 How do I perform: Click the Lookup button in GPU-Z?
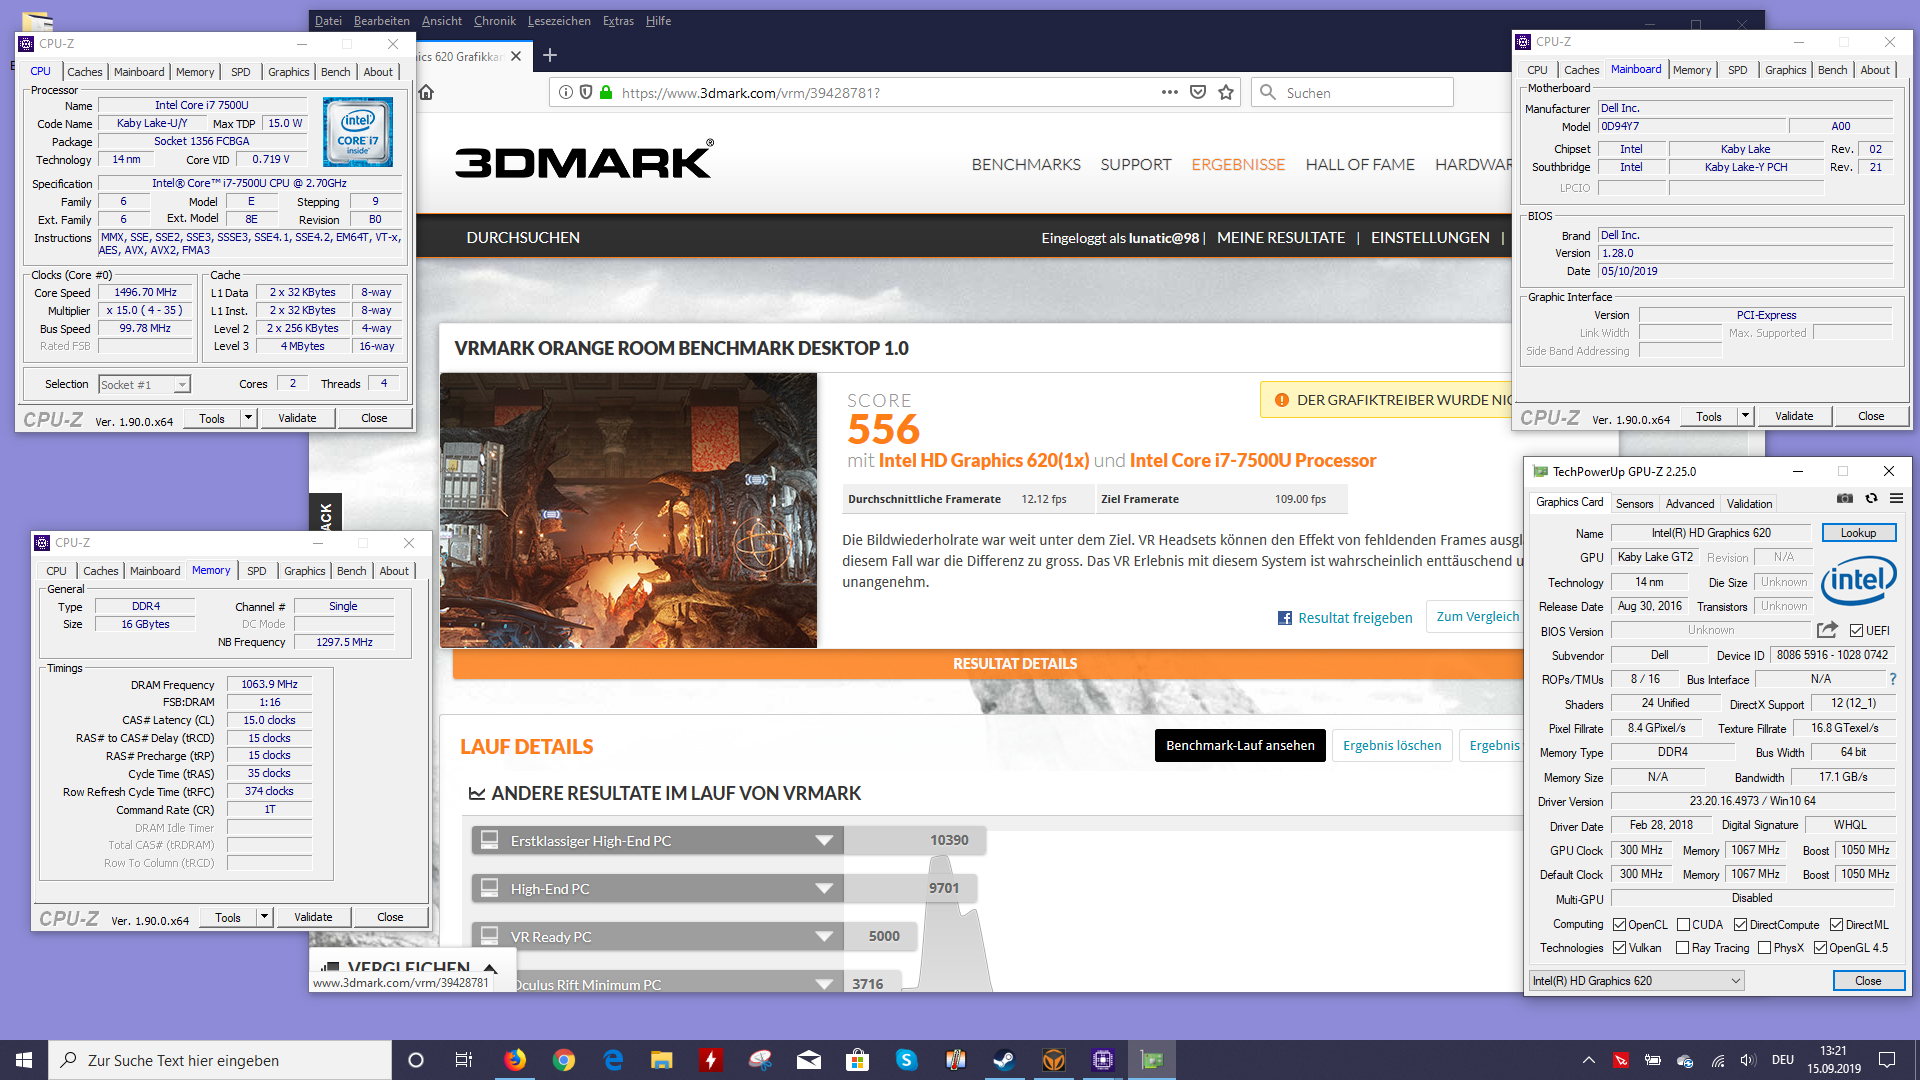pos(1858,533)
